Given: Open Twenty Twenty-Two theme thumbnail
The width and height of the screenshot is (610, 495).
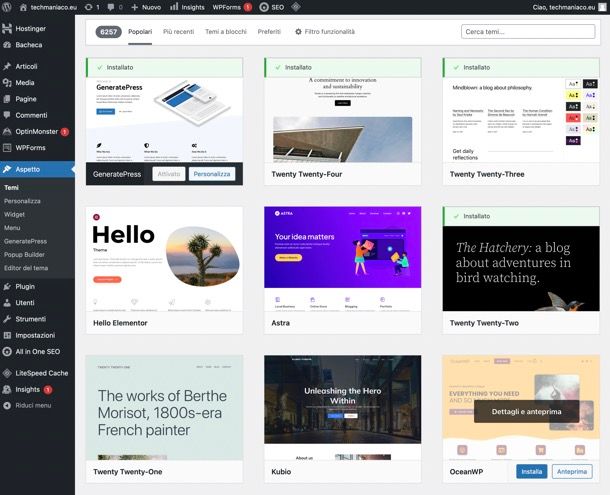Looking at the screenshot, I should [521, 269].
